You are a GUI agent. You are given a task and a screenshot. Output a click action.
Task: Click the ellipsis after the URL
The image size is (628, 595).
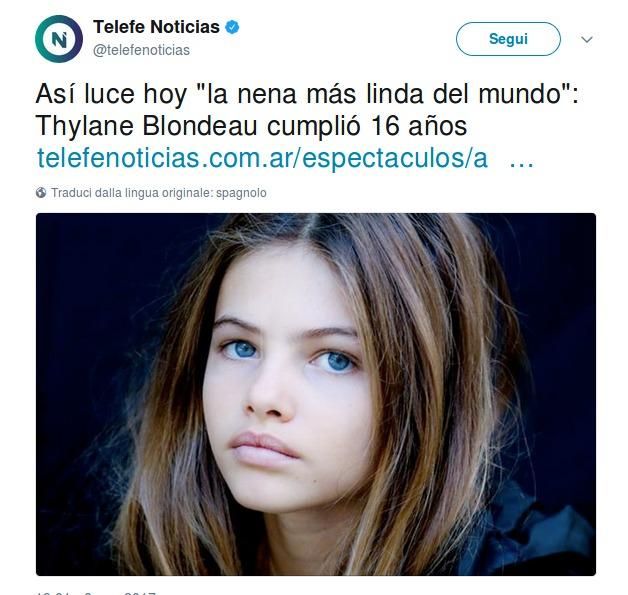click(x=521, y=162)
